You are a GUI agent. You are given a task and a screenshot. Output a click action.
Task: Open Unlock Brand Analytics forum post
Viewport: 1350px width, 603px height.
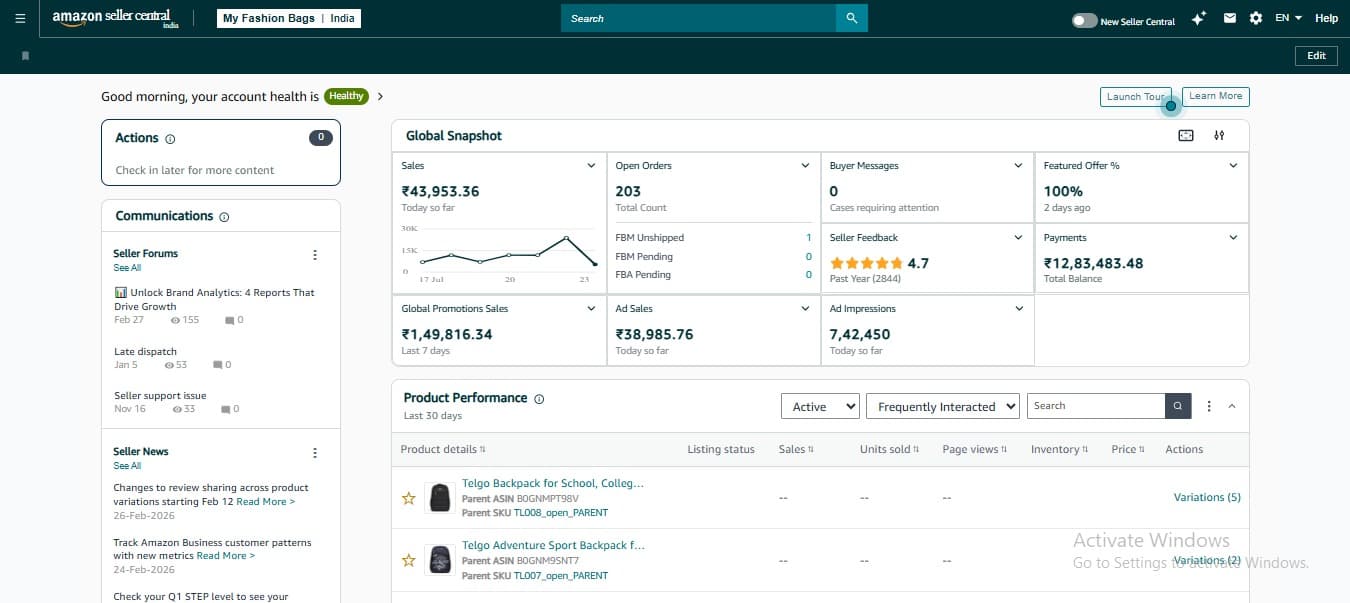(x=214, y=300)
